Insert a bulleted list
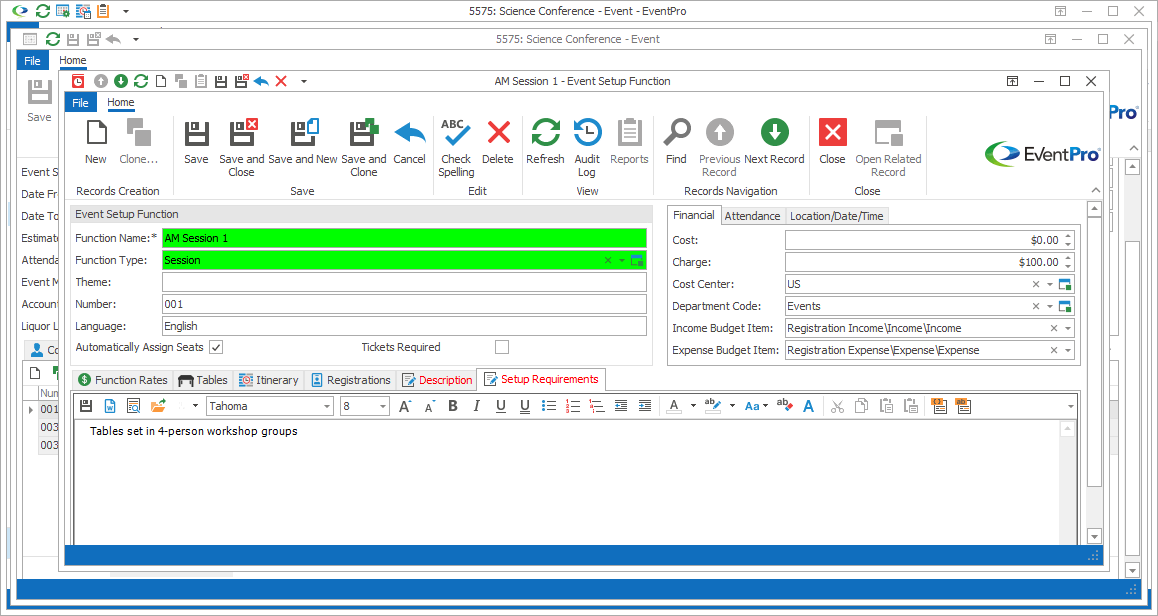This screenshot has height=616, width=1158. point(549,406)
